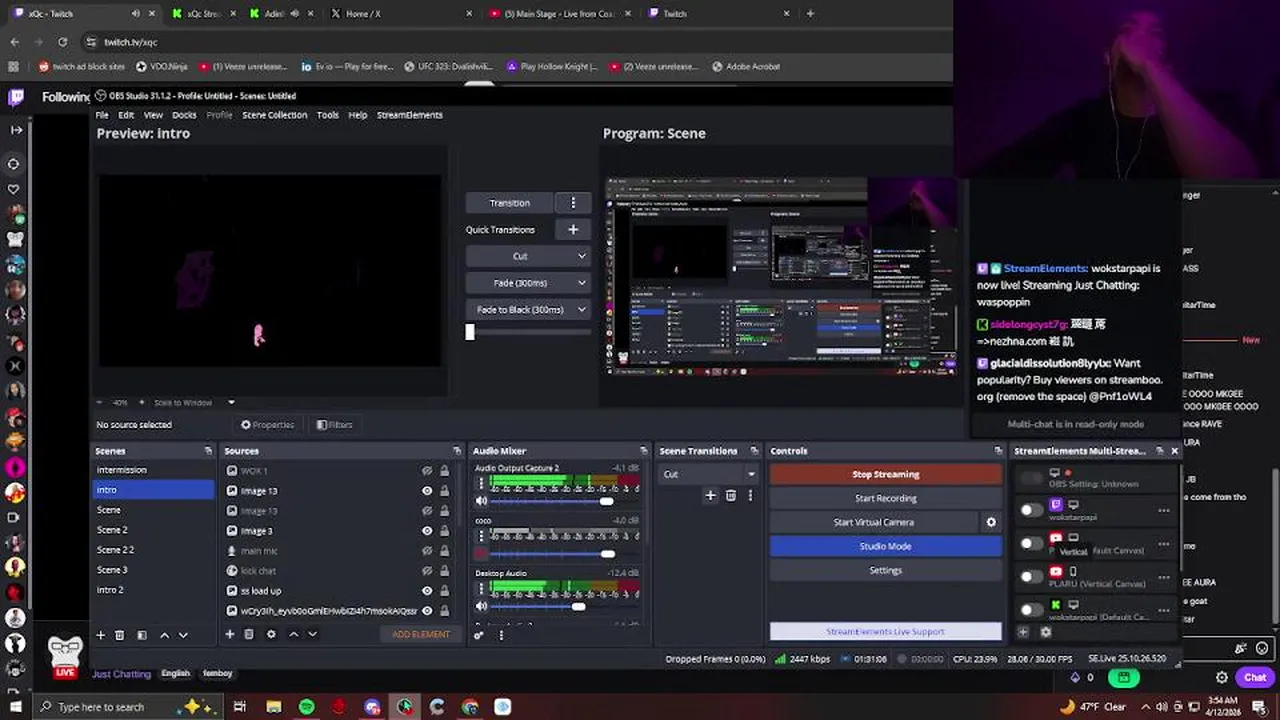1280x720 pixels.
Task: Add a source with the Sources plus icon
Action: (x=229, y=634)
